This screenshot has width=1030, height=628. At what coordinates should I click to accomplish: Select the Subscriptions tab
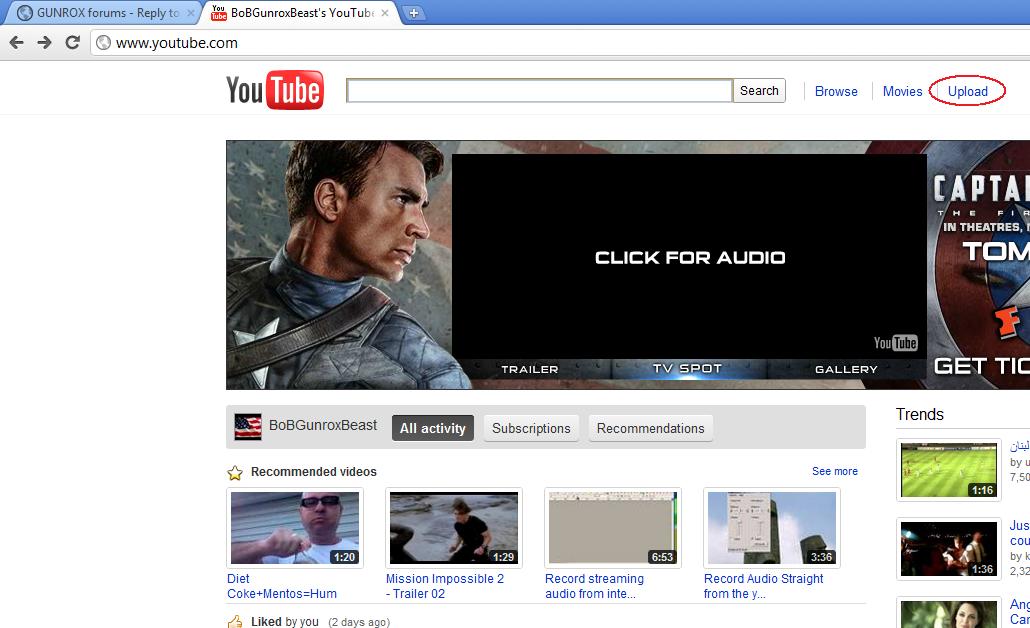(x=531, y=428)
